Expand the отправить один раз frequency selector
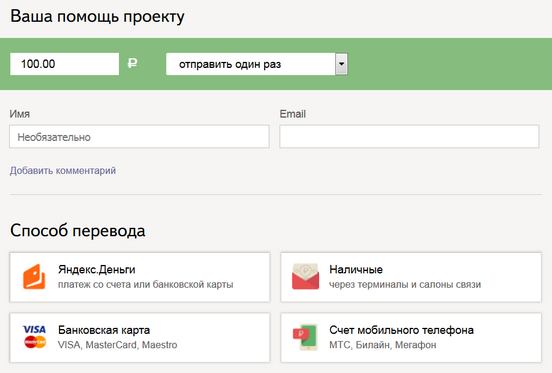The image size is (552, 373). [257, 64]
